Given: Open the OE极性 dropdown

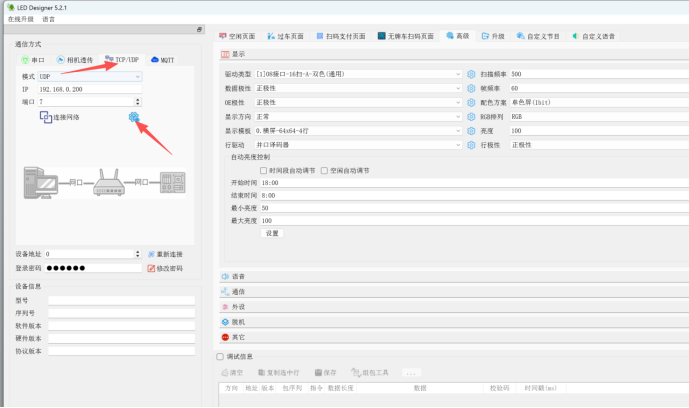Looking at the screenshot, I should [358, 102].
